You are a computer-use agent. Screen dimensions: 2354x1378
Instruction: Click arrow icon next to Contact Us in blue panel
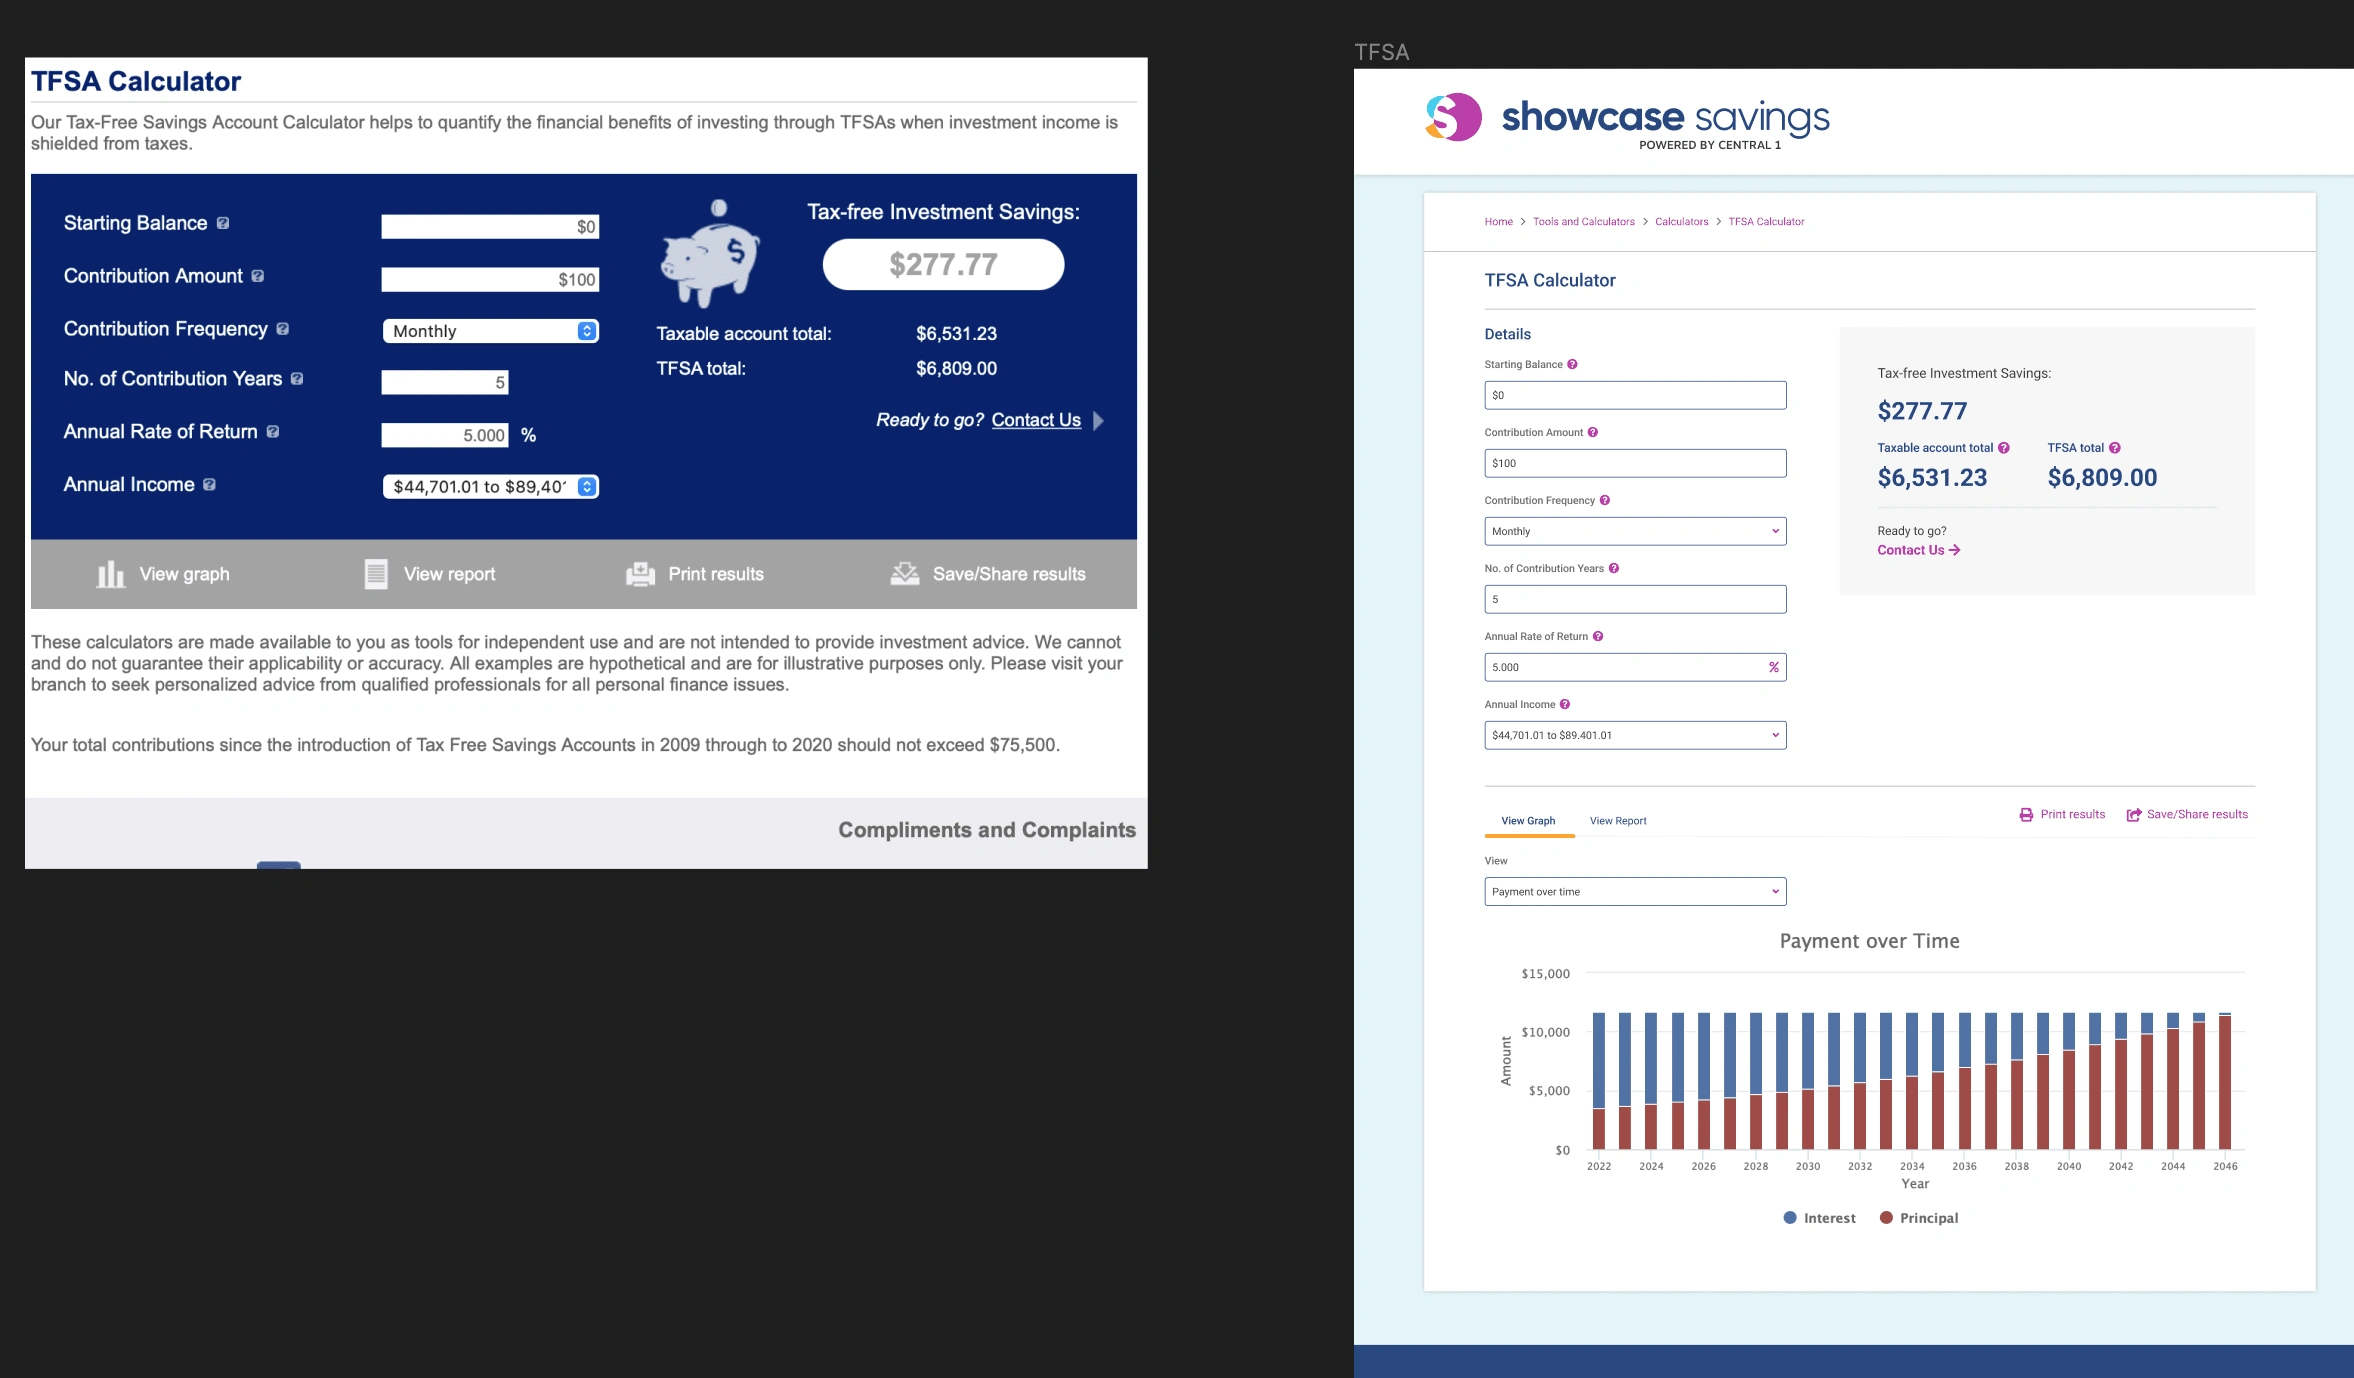[x=1099, y=420]
